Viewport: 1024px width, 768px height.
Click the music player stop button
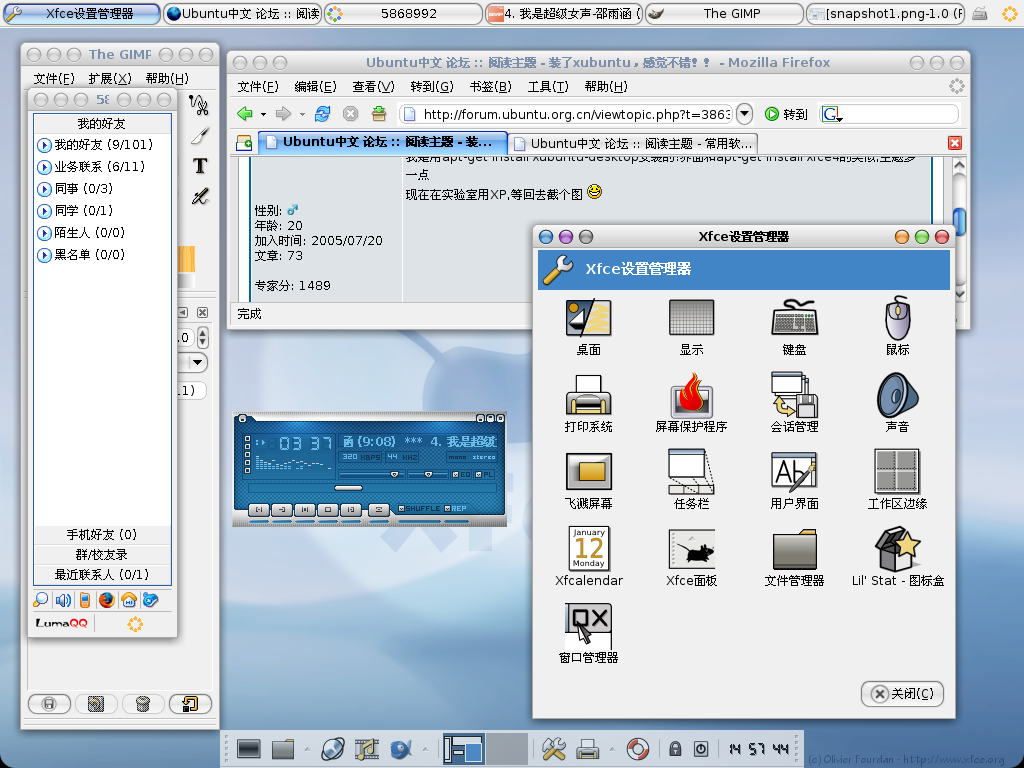coord(328,509)
